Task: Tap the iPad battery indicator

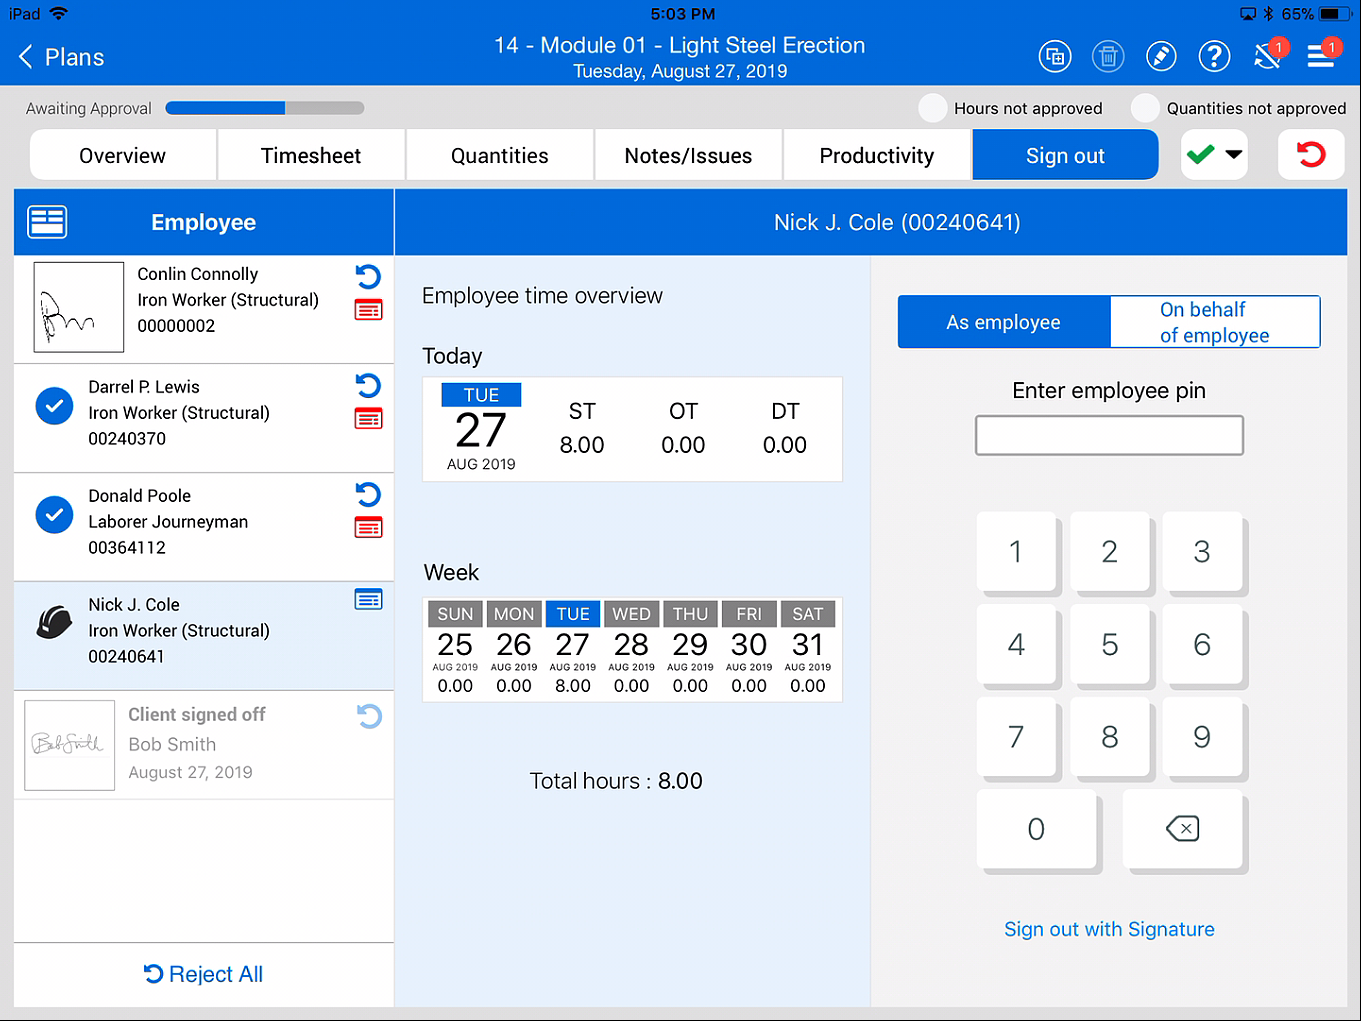Action: pos(1335,14)
